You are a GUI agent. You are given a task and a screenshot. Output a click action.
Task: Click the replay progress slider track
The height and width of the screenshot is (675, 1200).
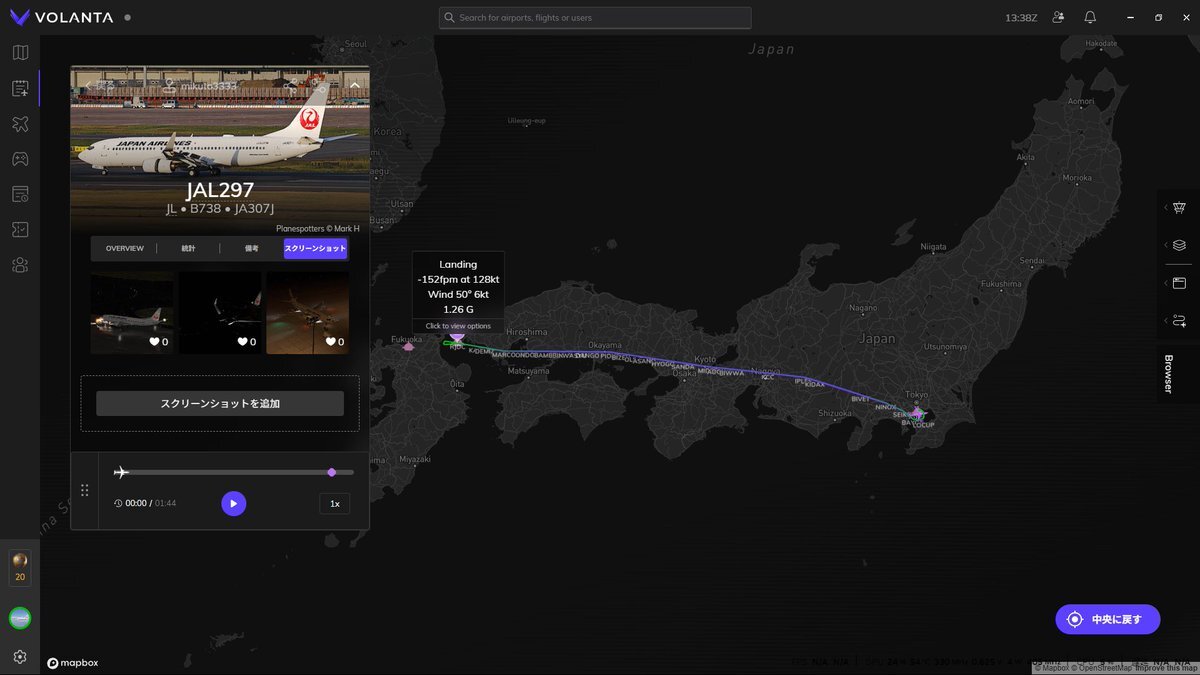coord(235,472)
